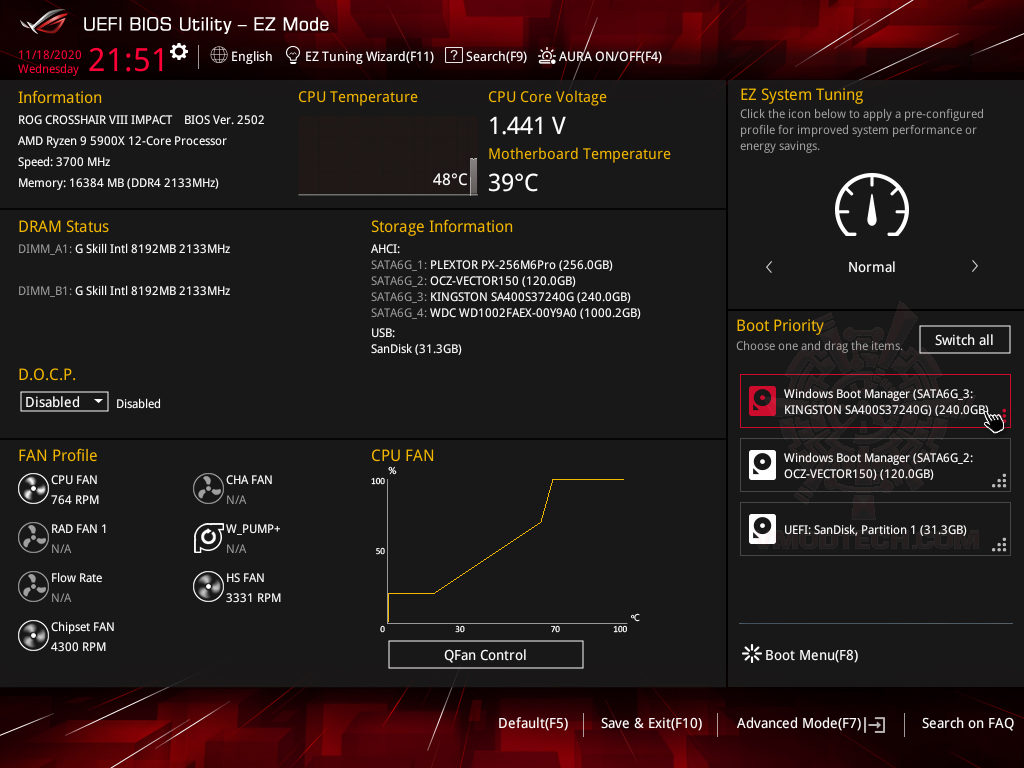Click the Normal tuning profile label
Screen dimensions: 1024x768
(871, 266)
